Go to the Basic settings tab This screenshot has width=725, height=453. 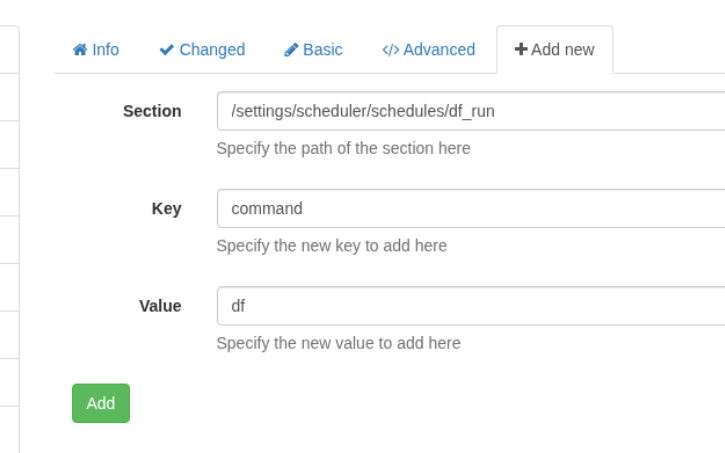click(x=313, y=50)
